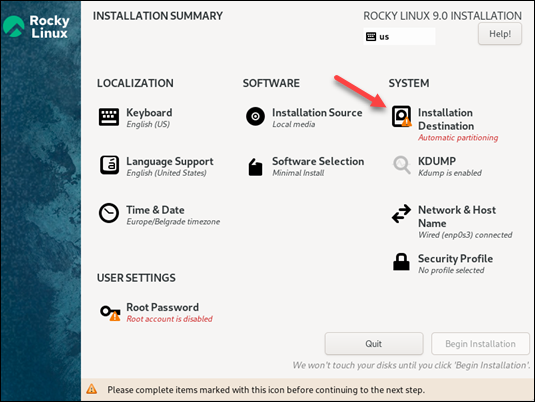
Task: Click the 'English (US)' keyboard text
Action: click(148, 124)
